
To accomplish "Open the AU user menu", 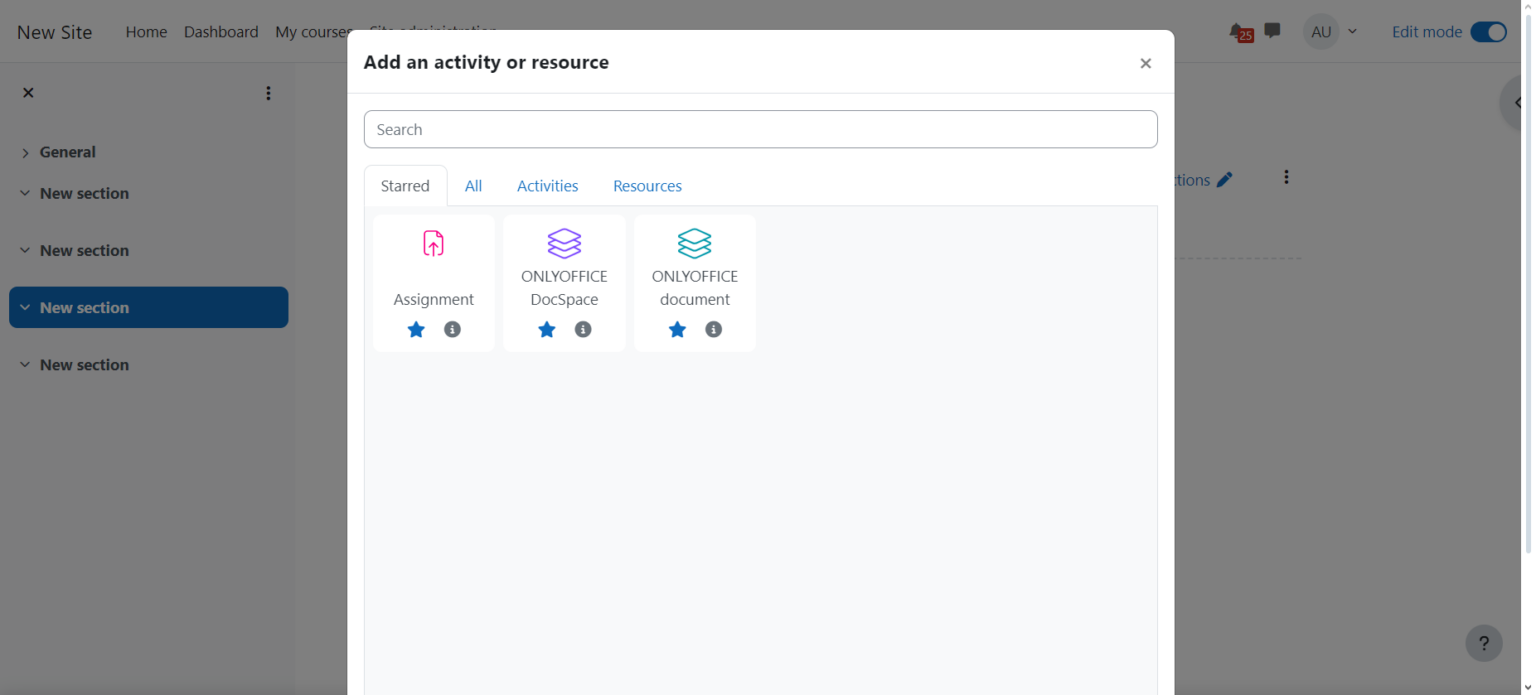I will click(1331, 32).
